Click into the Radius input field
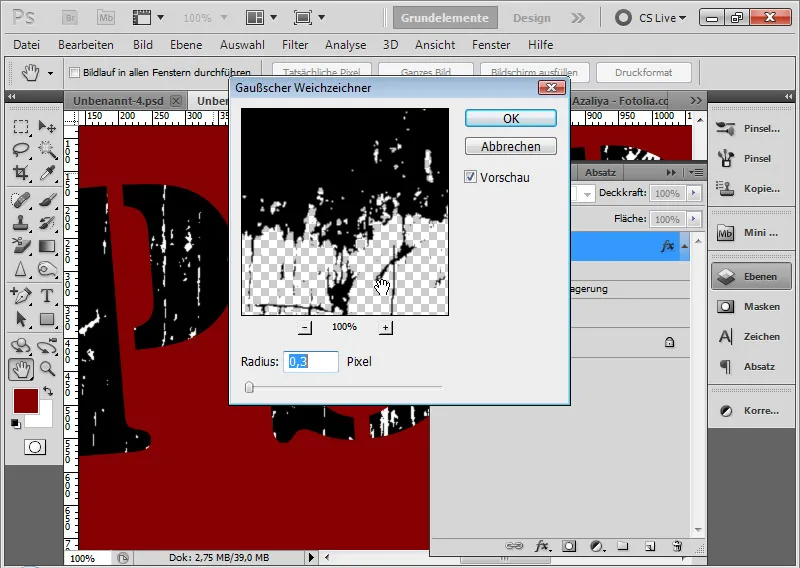This screenshot has width=800, height=568. (311, 362)
